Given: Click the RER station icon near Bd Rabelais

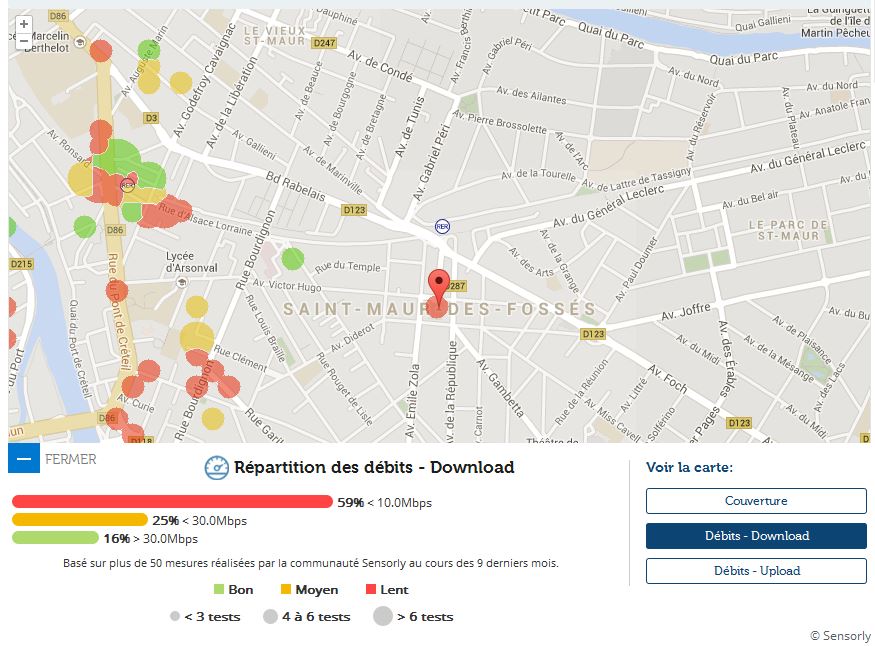Looking at the screenshot, I should click(442, 227).
